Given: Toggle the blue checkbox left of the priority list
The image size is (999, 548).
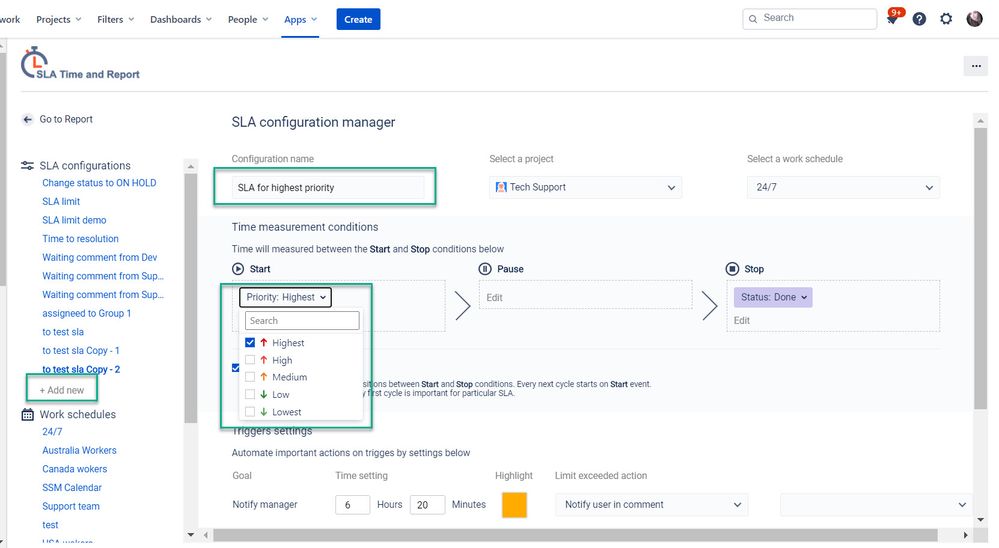Looking at the screenshot, I should pos(235,368).
